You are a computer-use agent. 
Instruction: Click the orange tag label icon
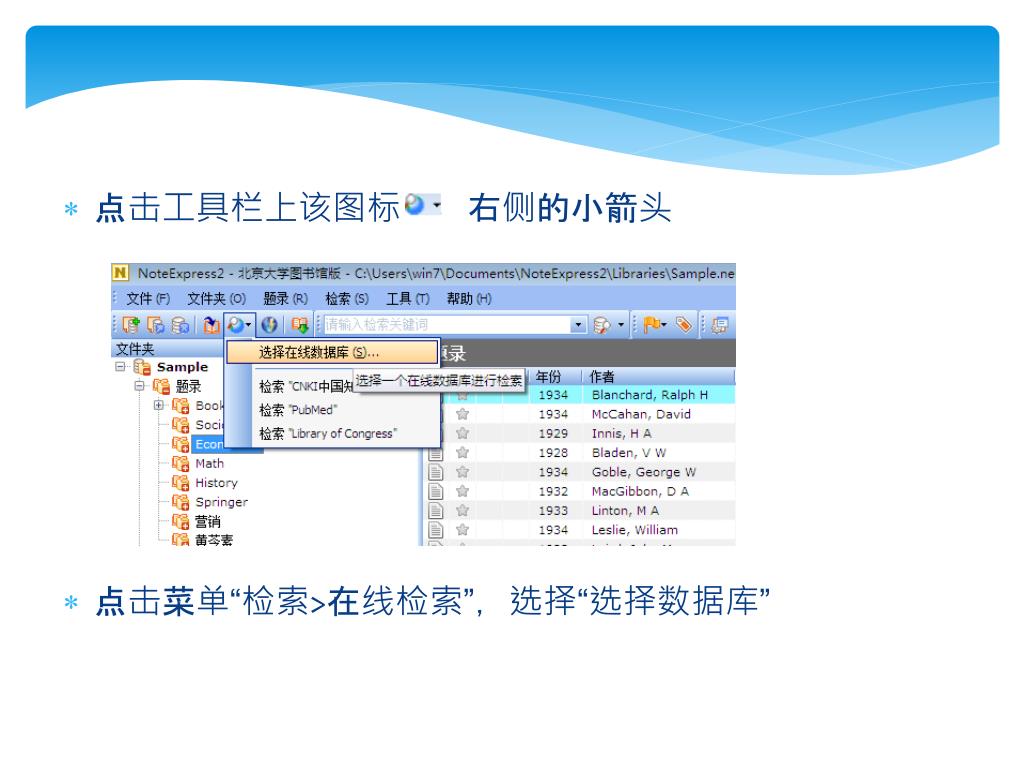683,325
